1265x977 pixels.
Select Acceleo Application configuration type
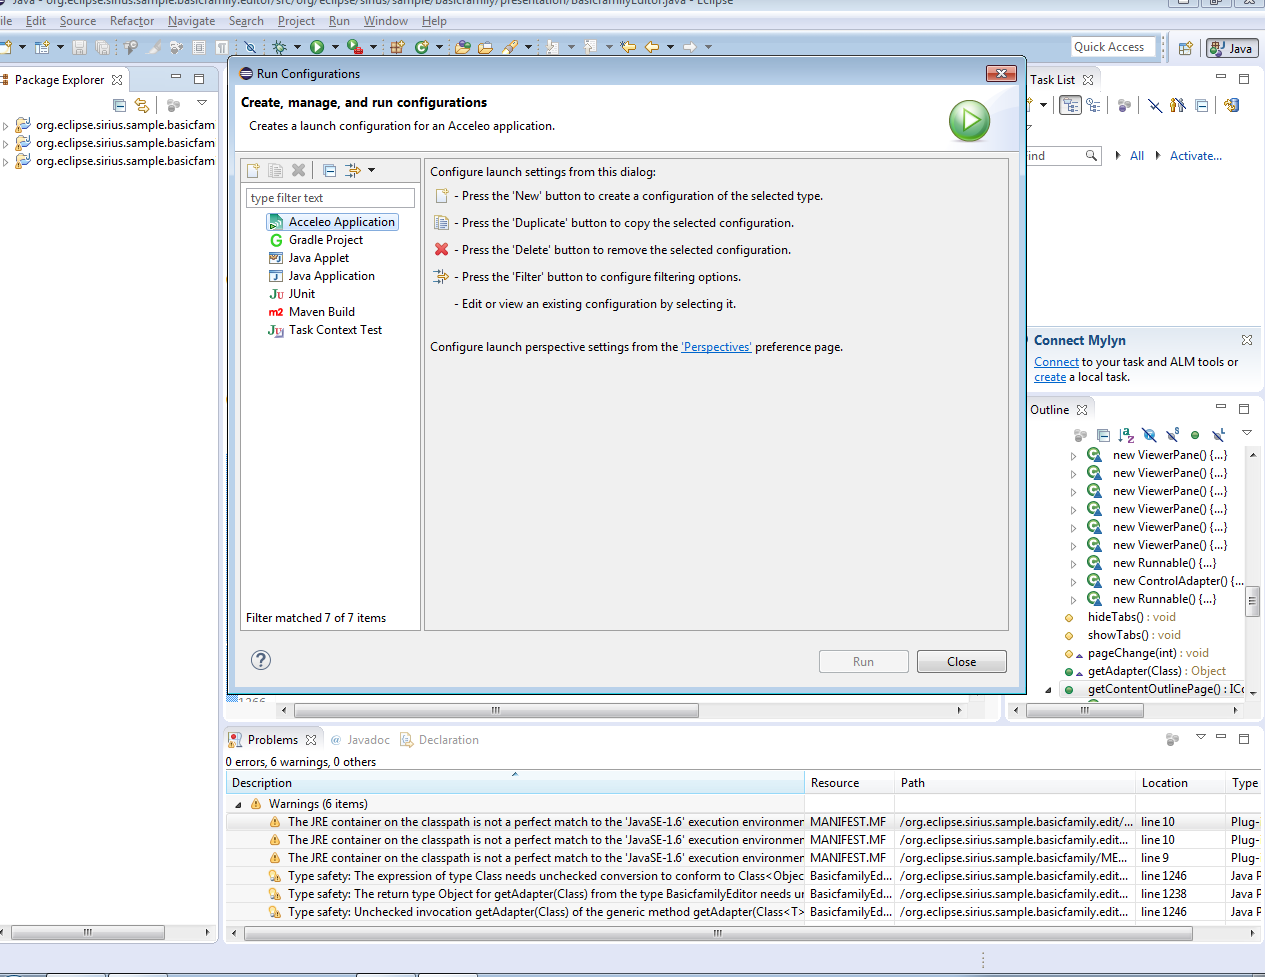click(x=332, y=222)
